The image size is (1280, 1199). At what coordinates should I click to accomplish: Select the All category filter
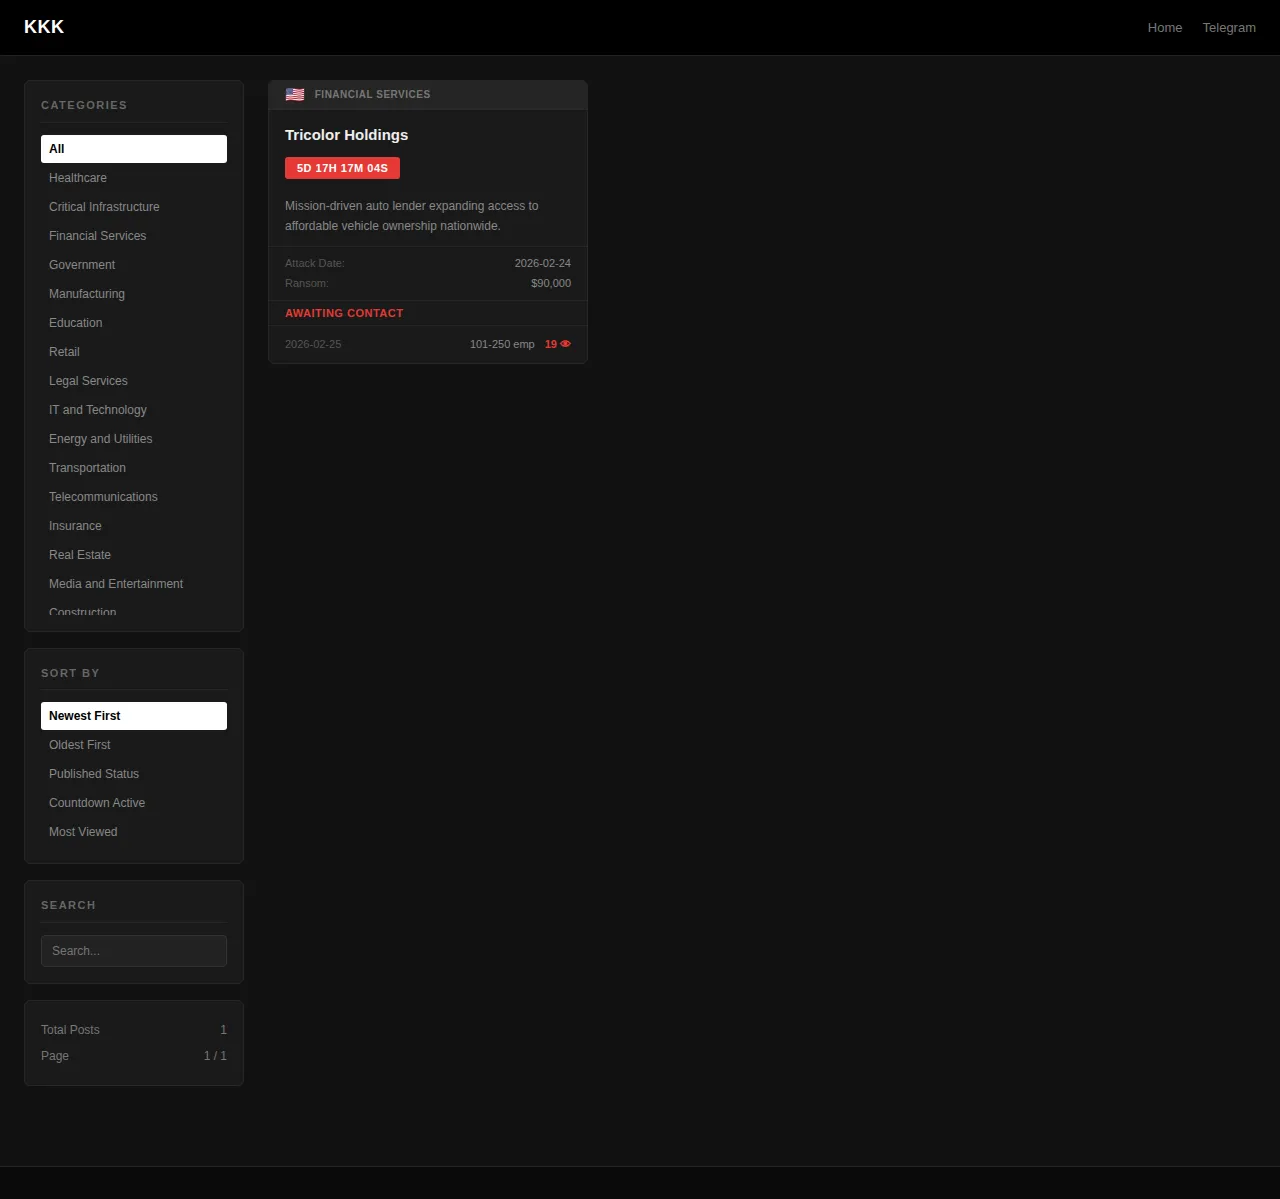134,149
